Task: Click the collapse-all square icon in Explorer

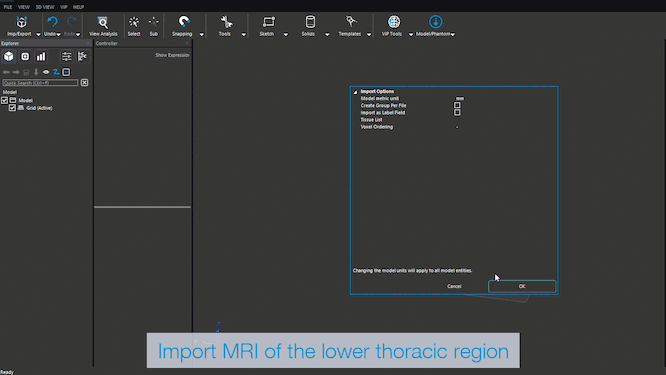Action: (66, 72)
